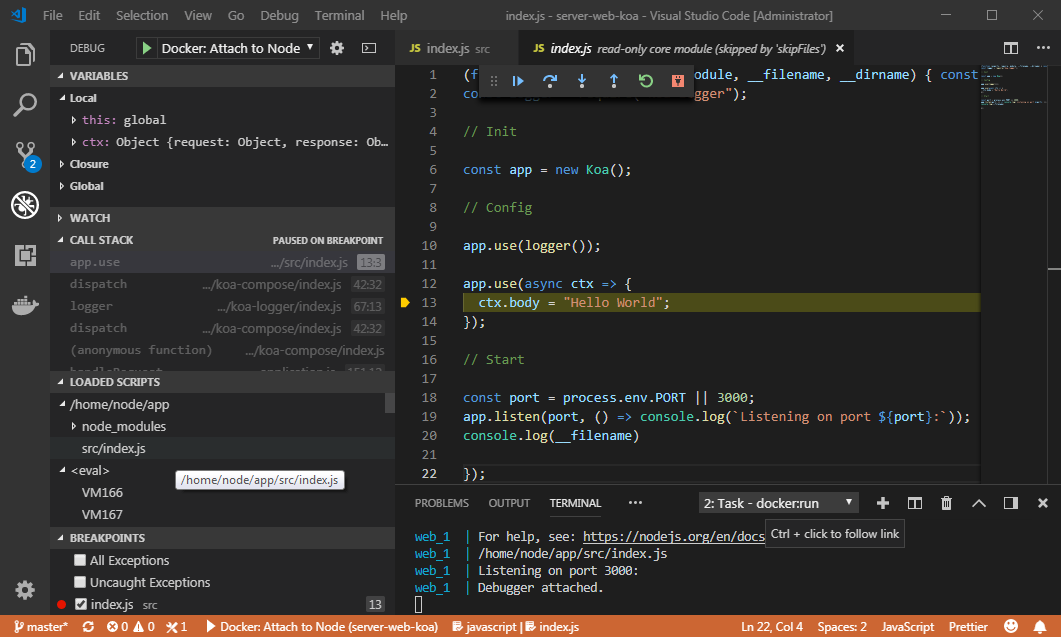Expand the ctx object variable
Screen dimensions: 1061x637
[x=74, y=142]
